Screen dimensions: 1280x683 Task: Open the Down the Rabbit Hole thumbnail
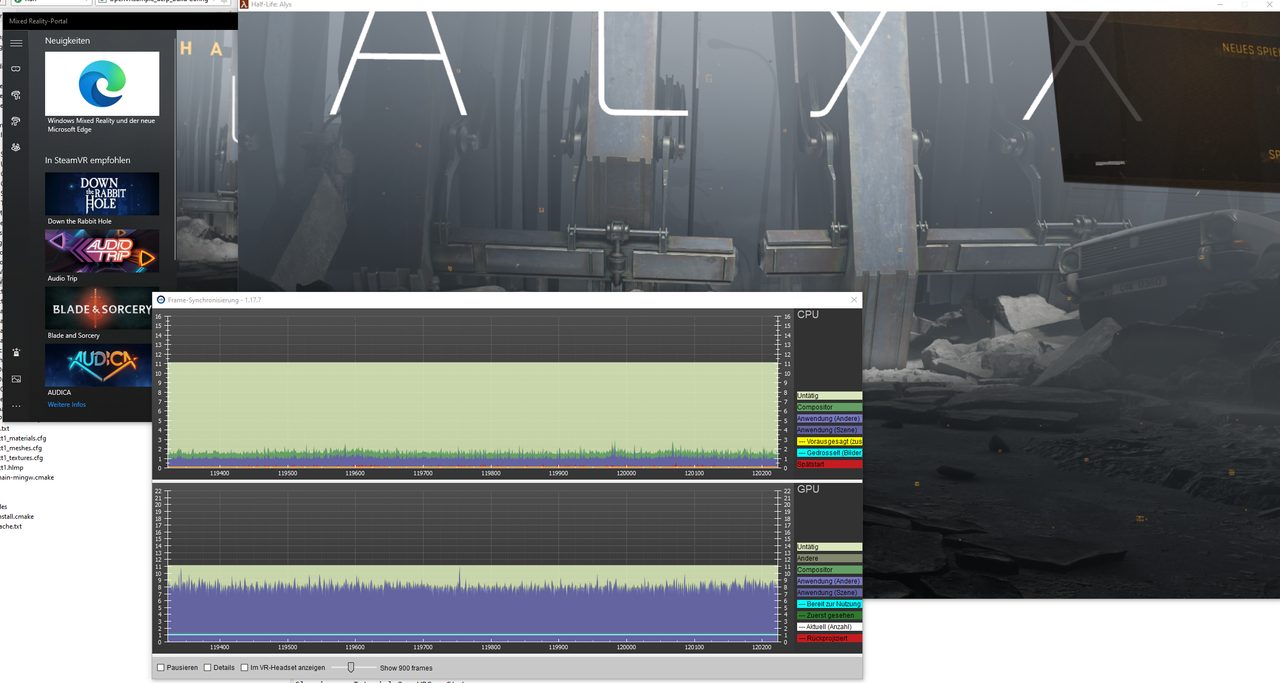(102, 194)
